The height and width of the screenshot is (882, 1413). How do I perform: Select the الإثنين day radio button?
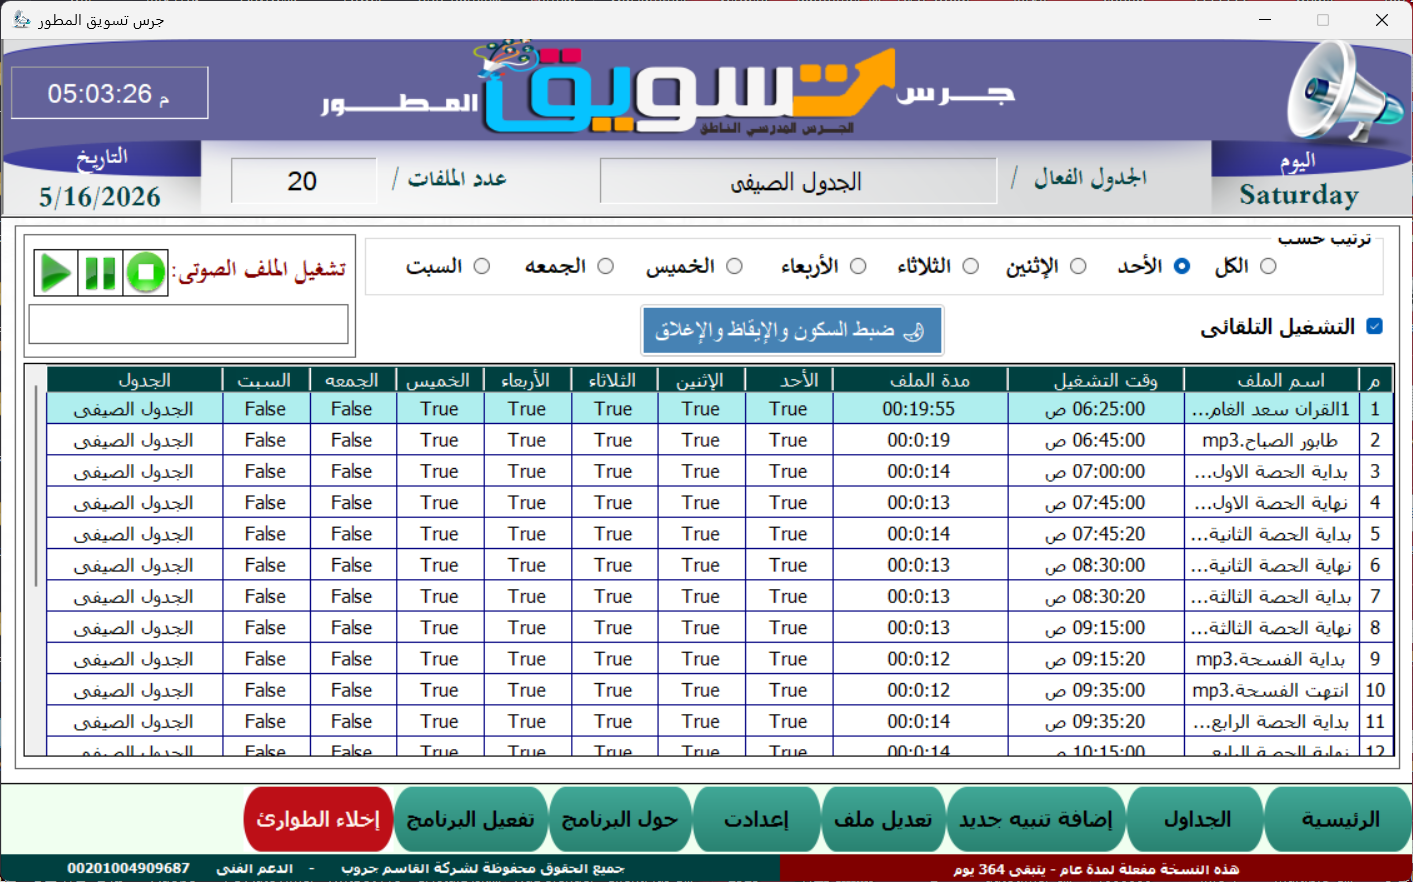(1078, 266)
